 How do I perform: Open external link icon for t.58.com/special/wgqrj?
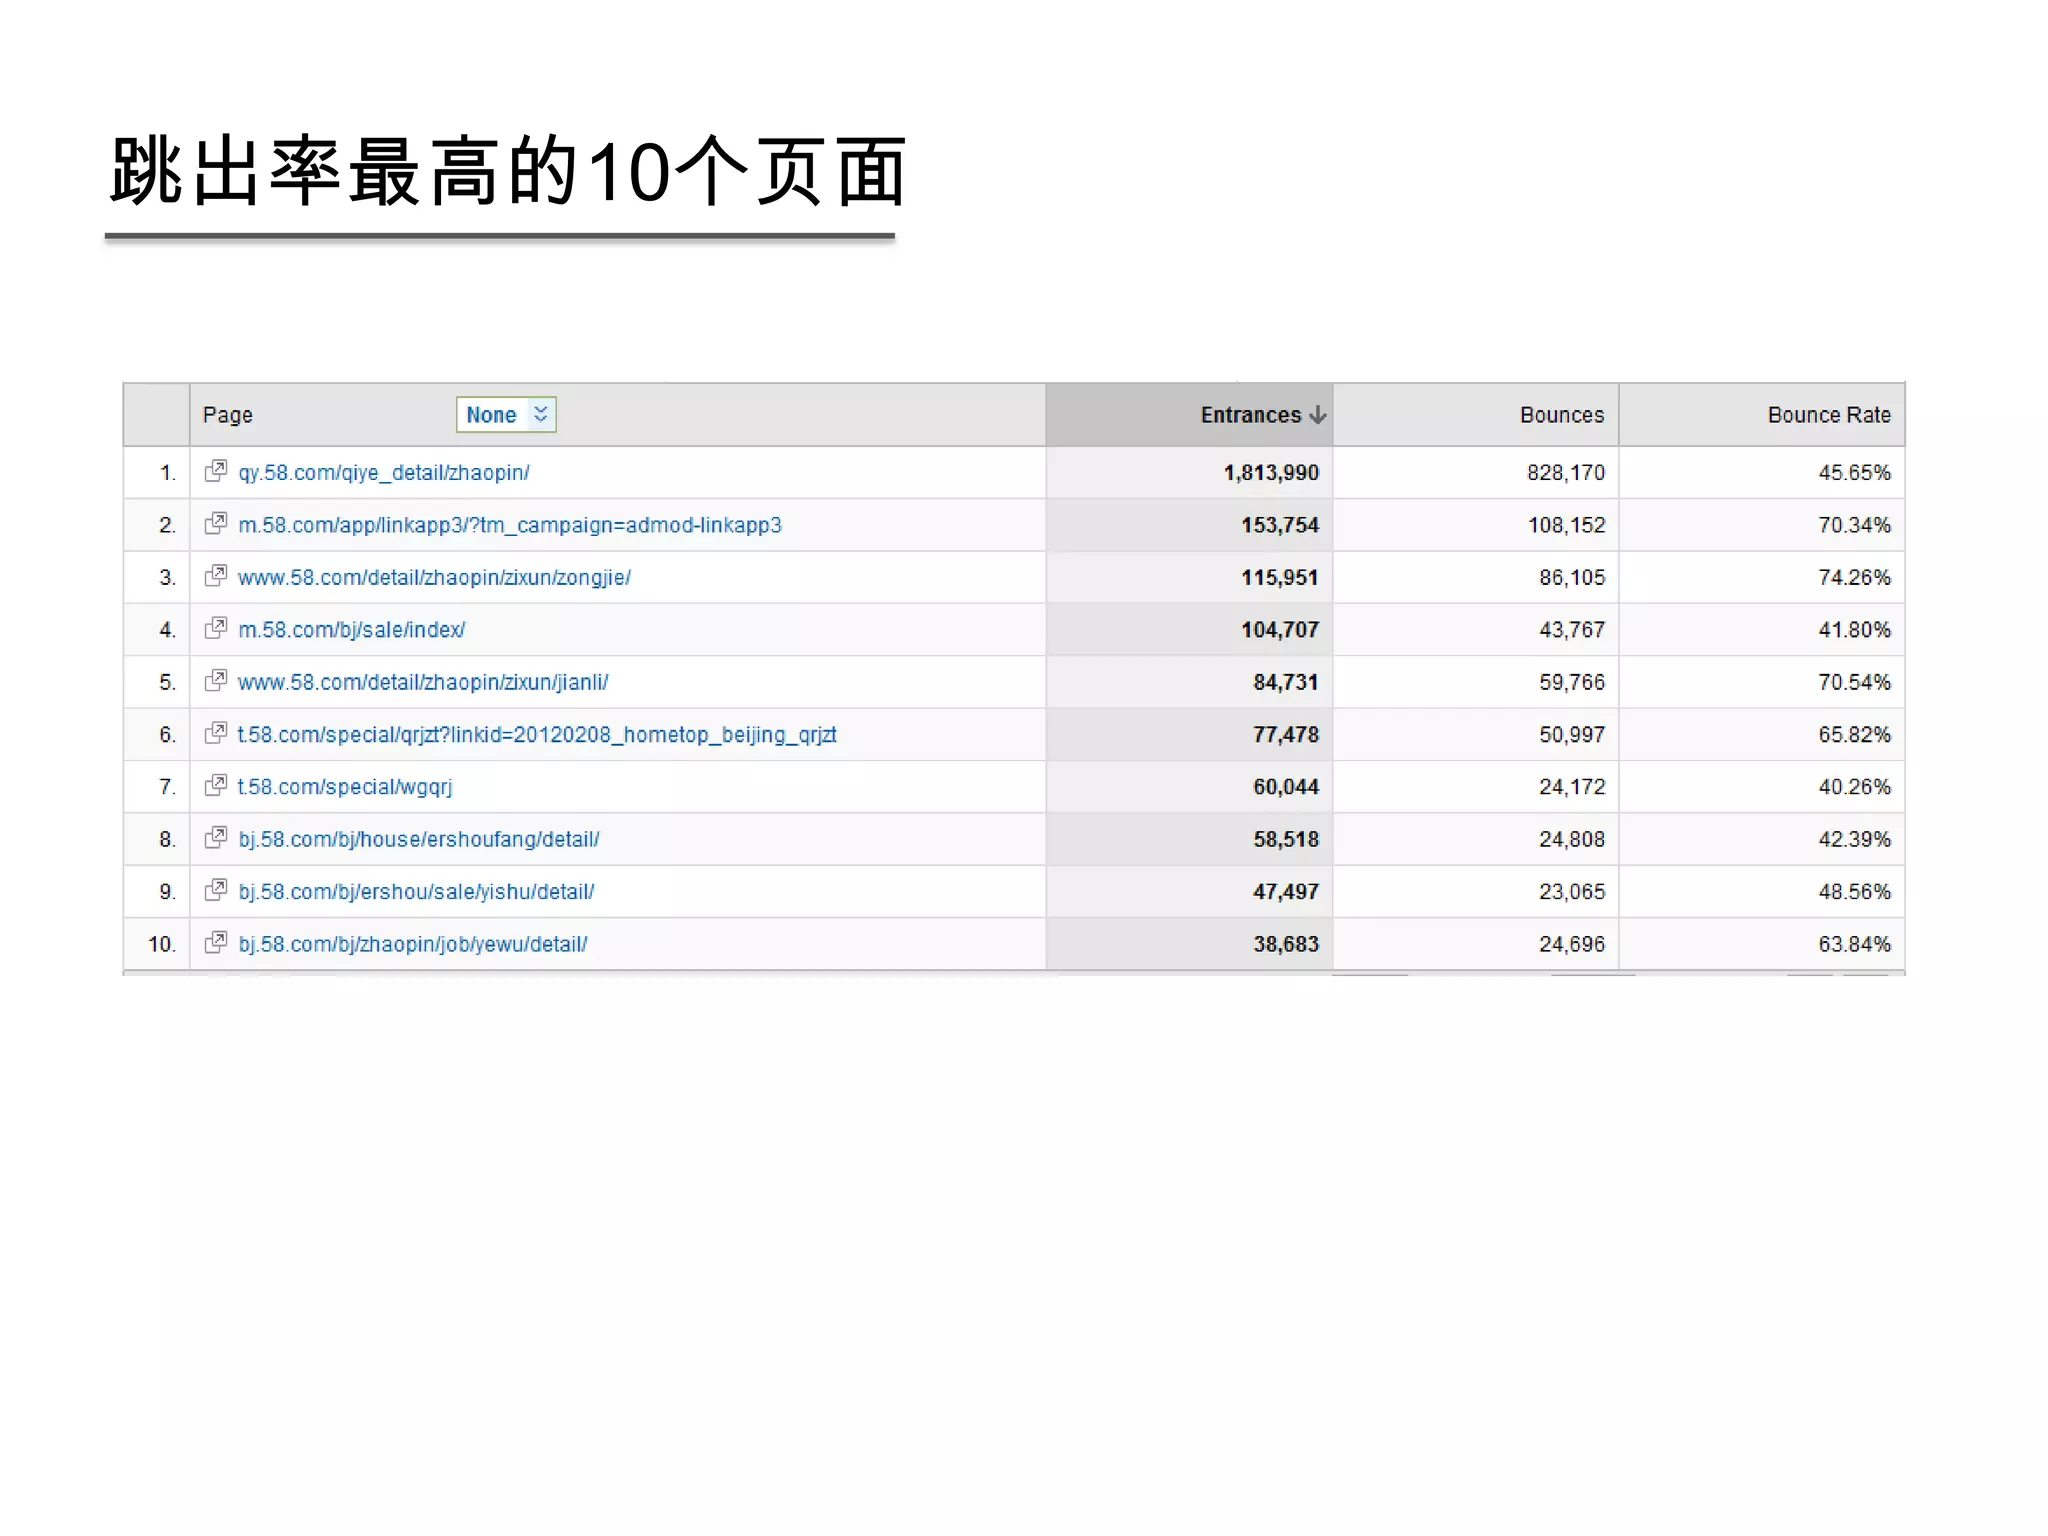coord(216,785)
